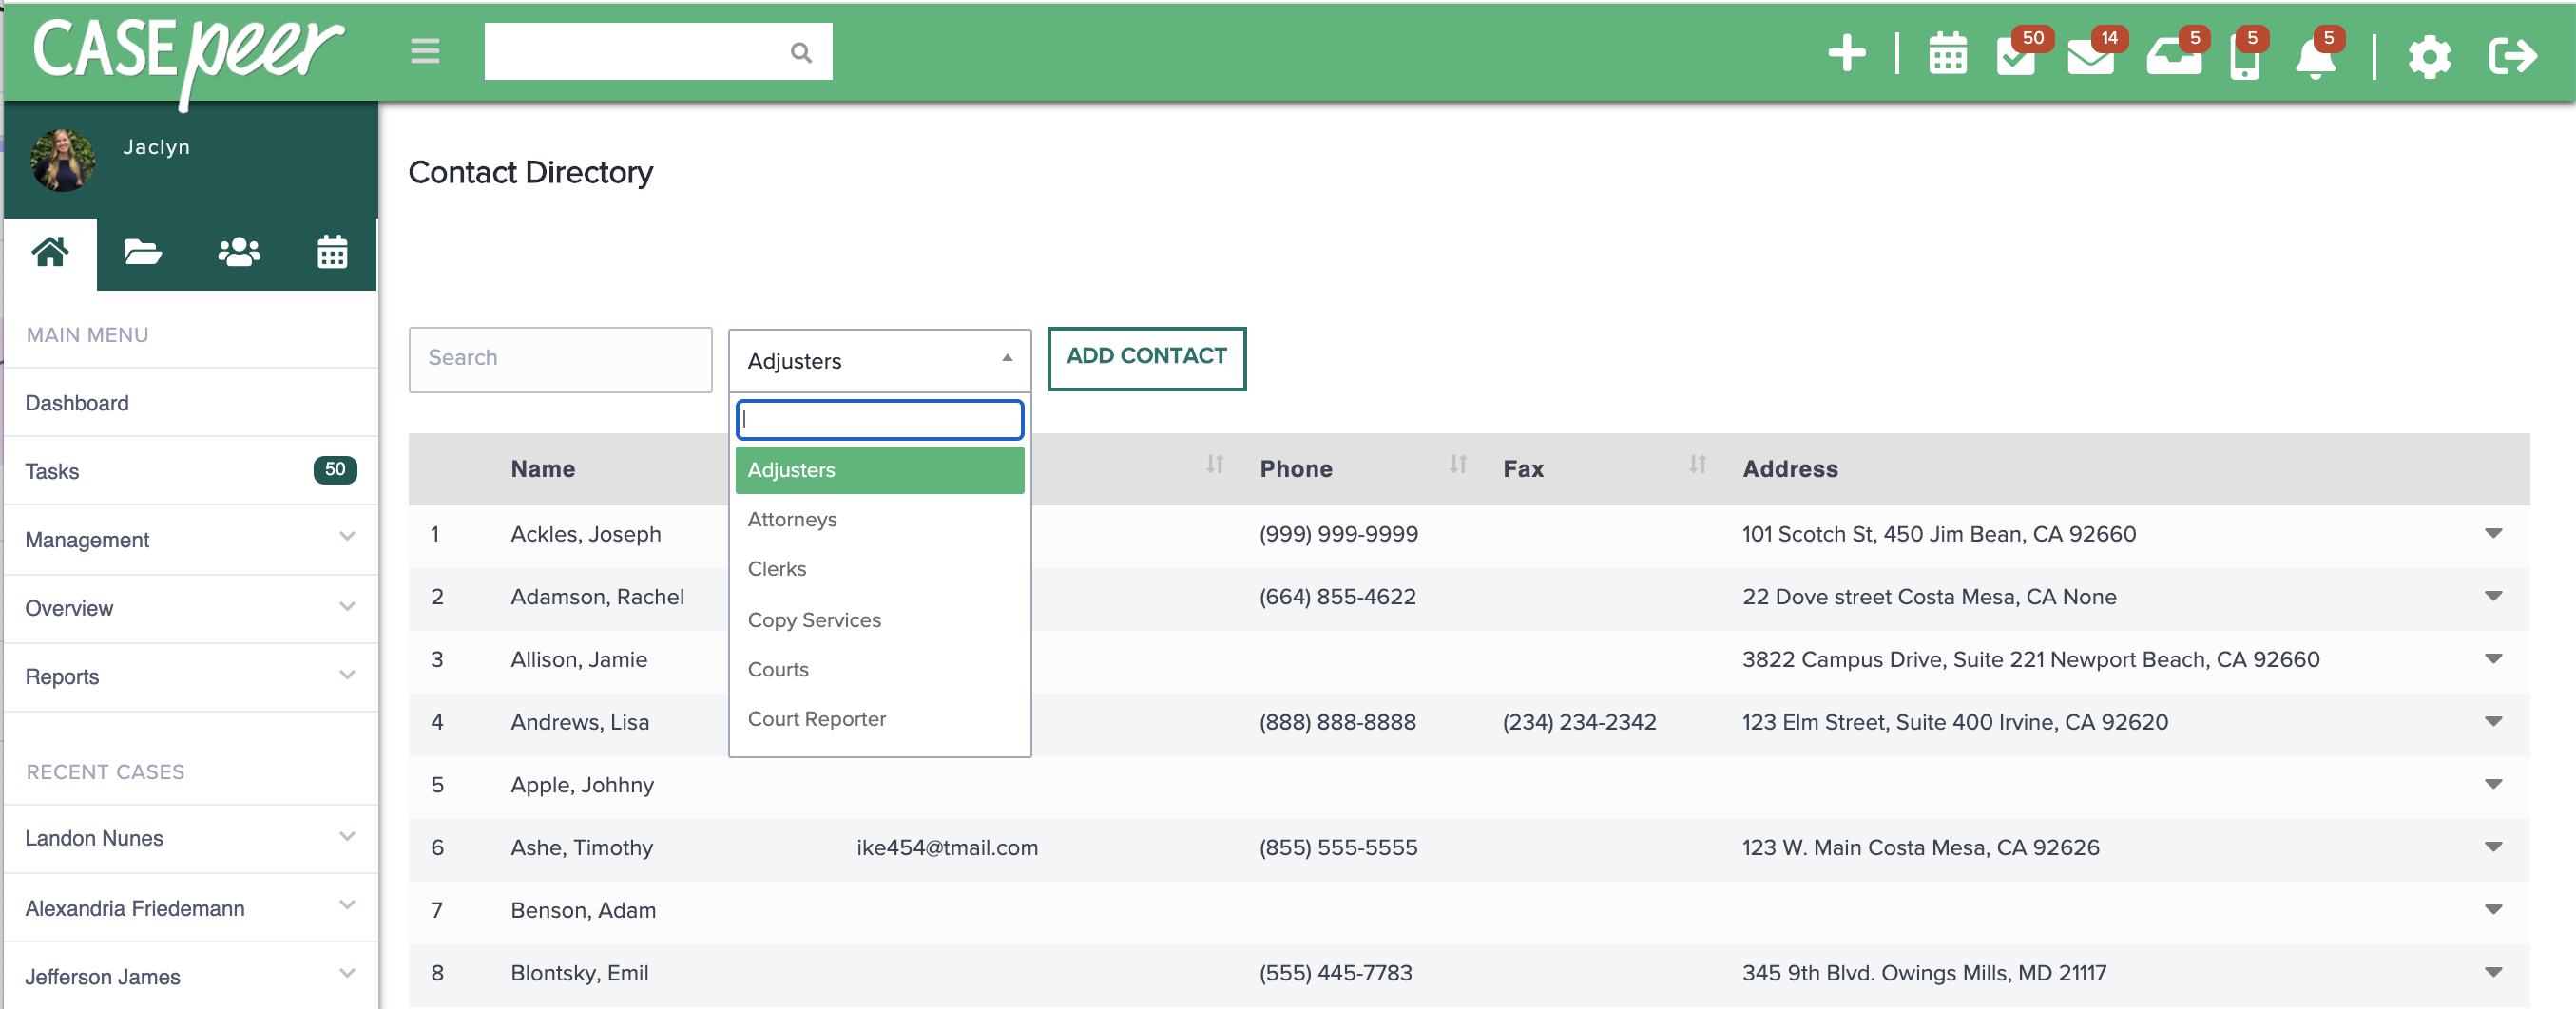
Task: Click Jaclyn's profile avatar
Action: [62, 160]
